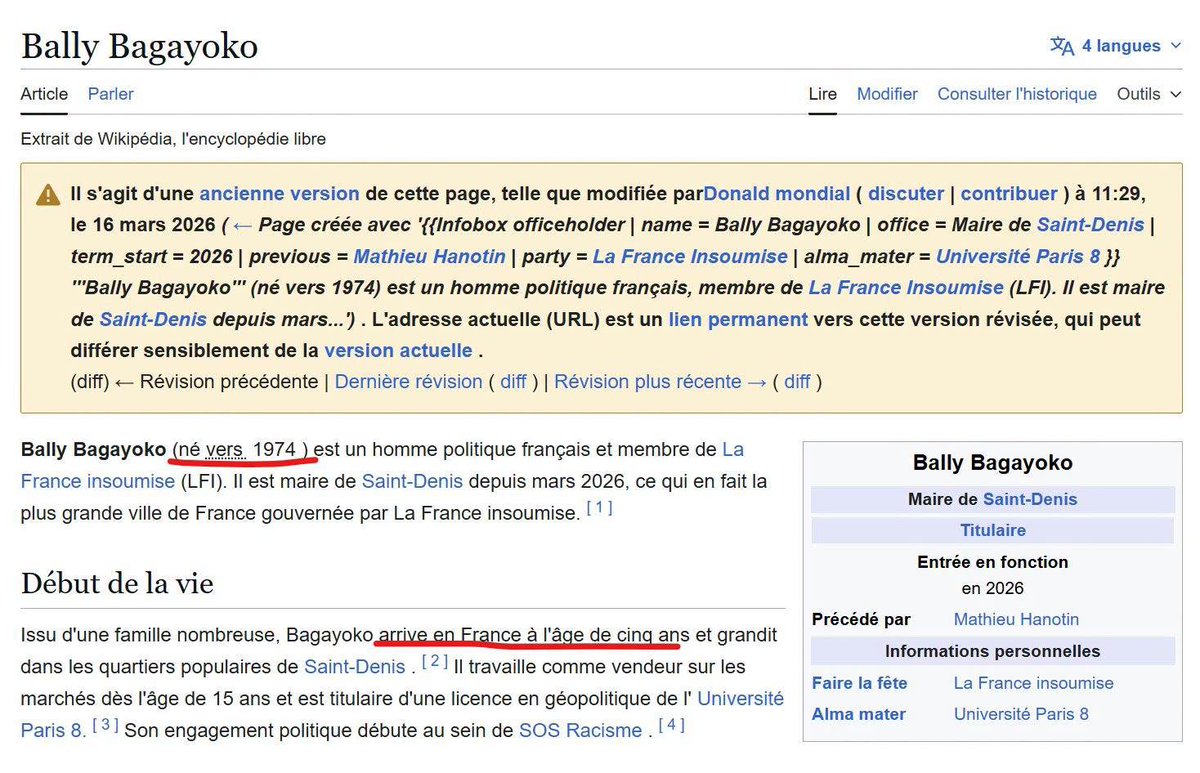Screen dimensions: 1200x773
Task: Open Consulter l'historique tab
Action: click(1017, 94)
